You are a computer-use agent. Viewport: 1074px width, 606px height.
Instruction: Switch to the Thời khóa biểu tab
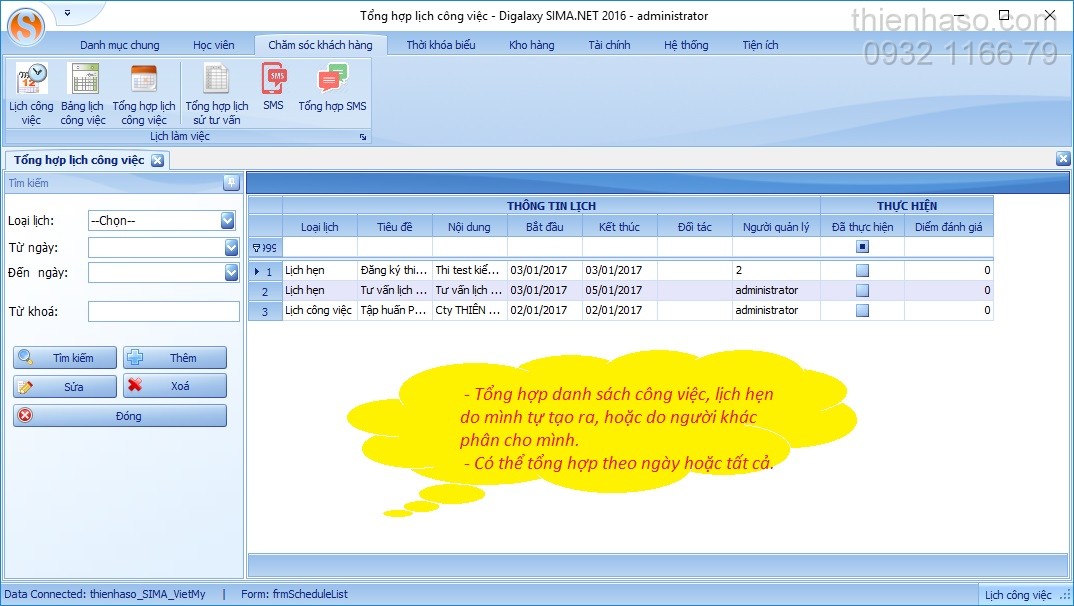[440, 45]
